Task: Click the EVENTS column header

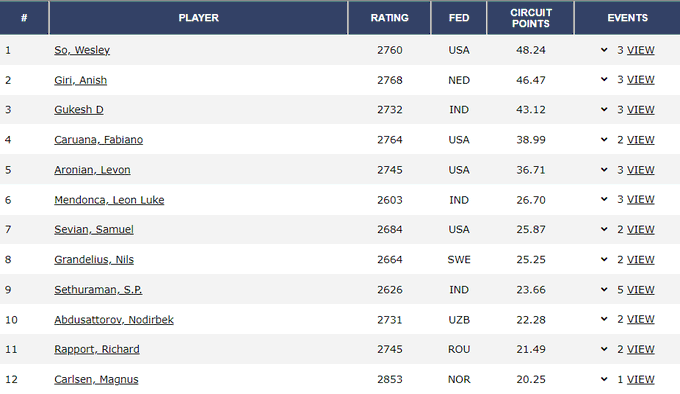Action: [628, 18]
